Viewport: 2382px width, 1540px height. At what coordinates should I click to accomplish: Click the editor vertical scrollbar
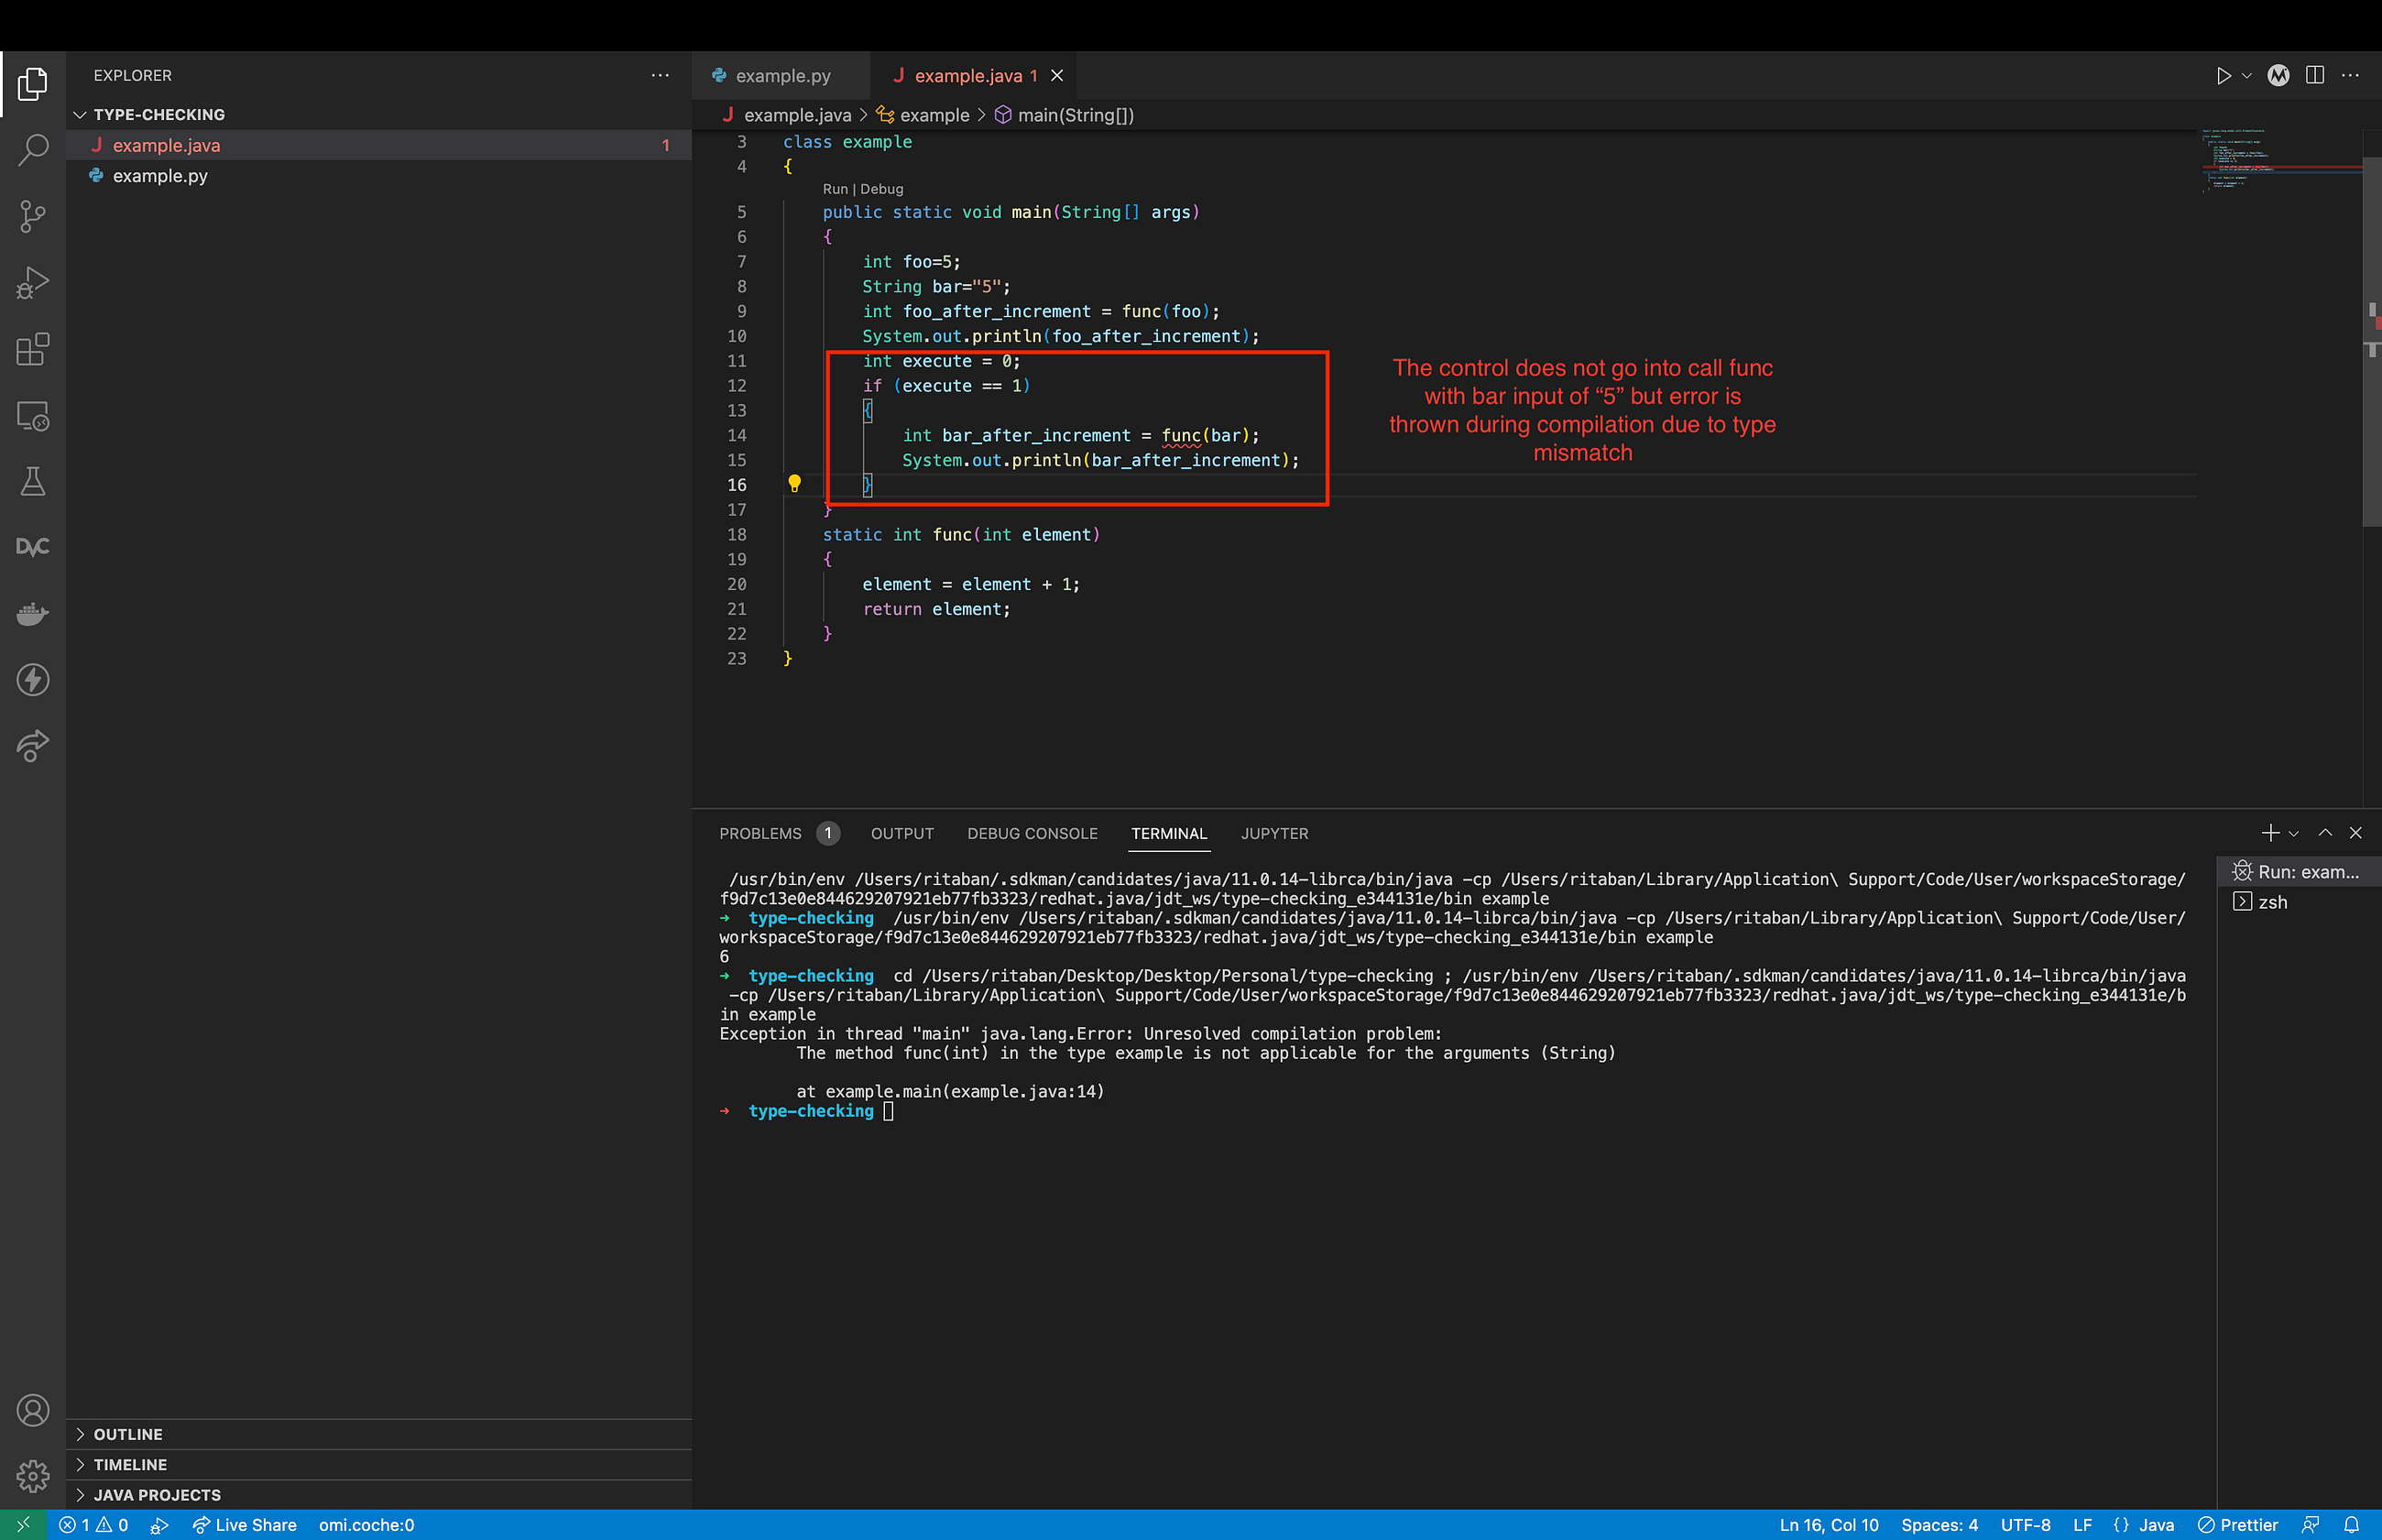[2372, 340]
